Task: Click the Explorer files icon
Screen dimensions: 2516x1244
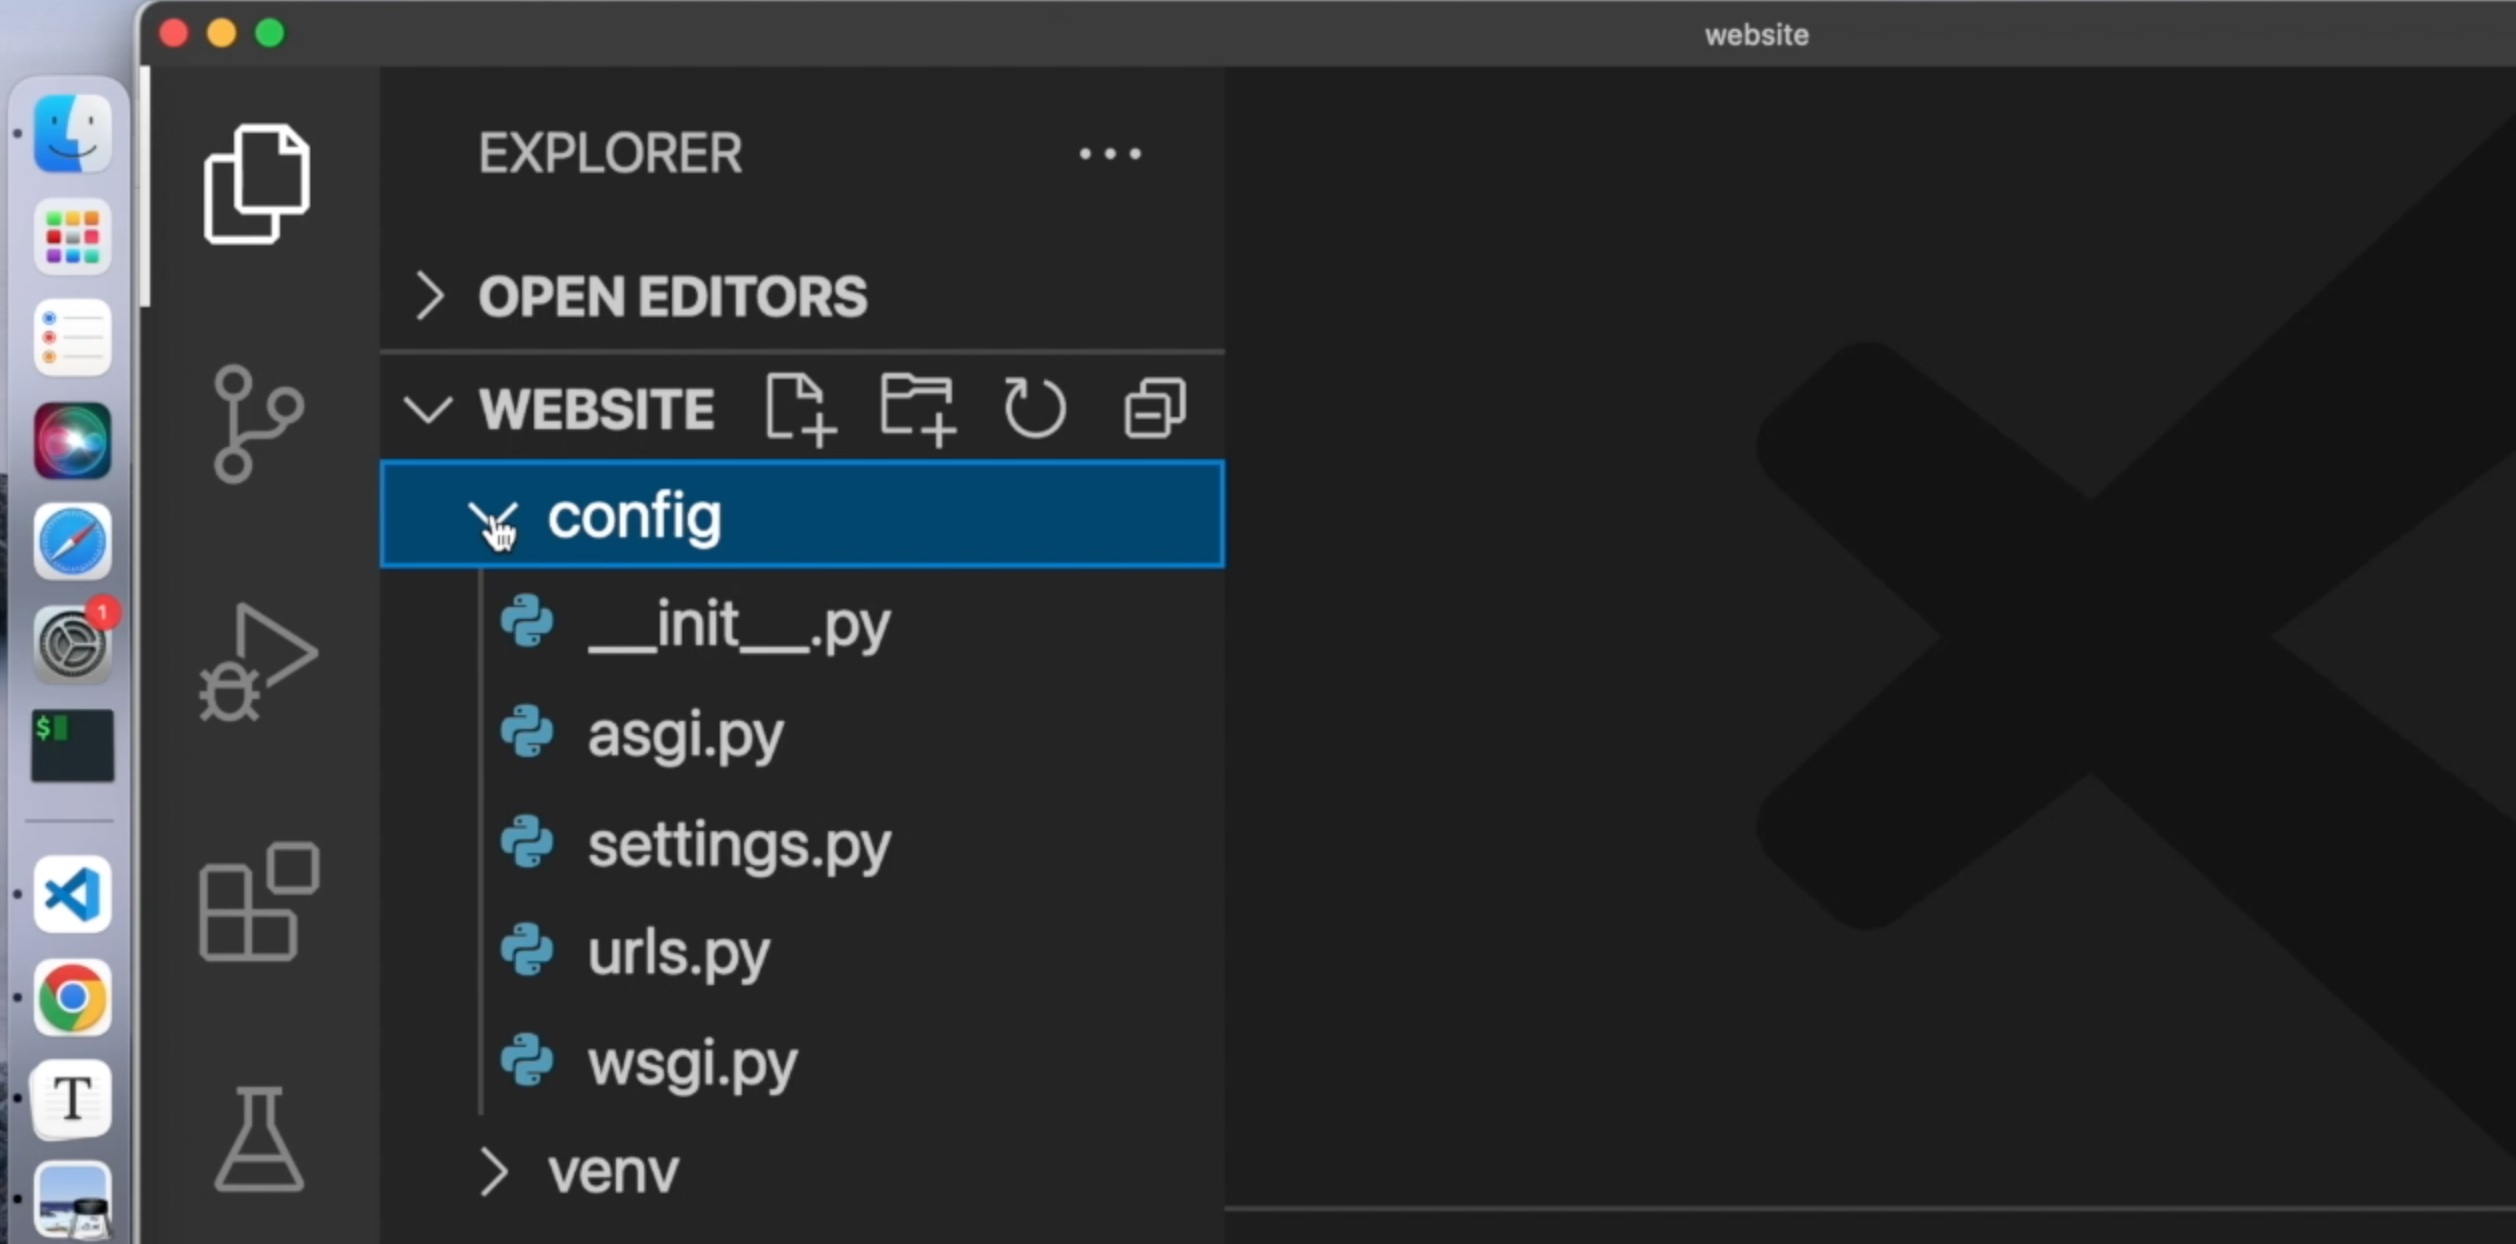Action: coord(257,184)
